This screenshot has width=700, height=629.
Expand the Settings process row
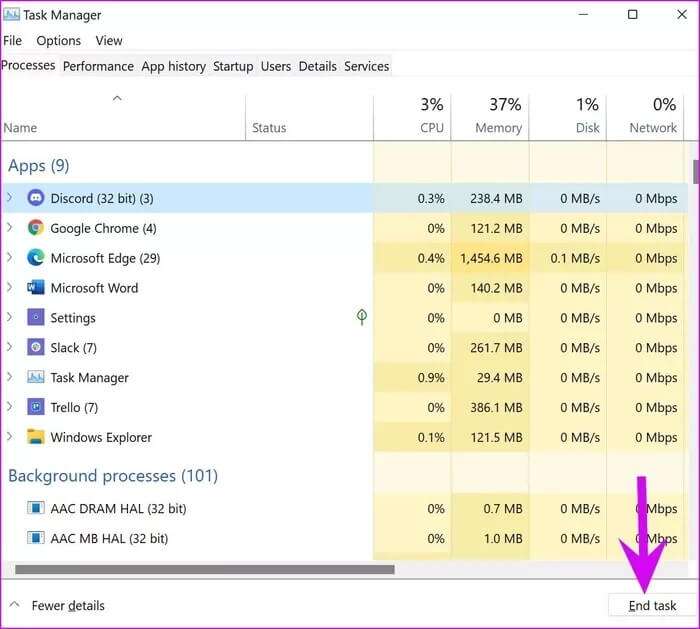pos(10,317)
